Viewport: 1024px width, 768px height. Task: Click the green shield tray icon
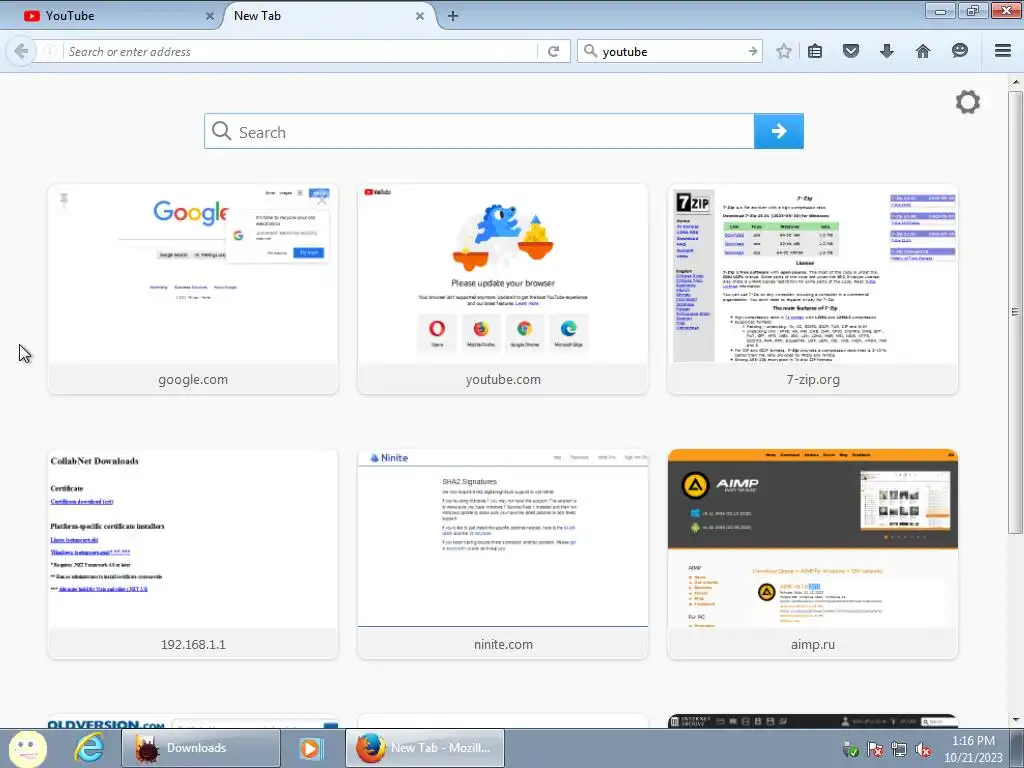(850, 750)
